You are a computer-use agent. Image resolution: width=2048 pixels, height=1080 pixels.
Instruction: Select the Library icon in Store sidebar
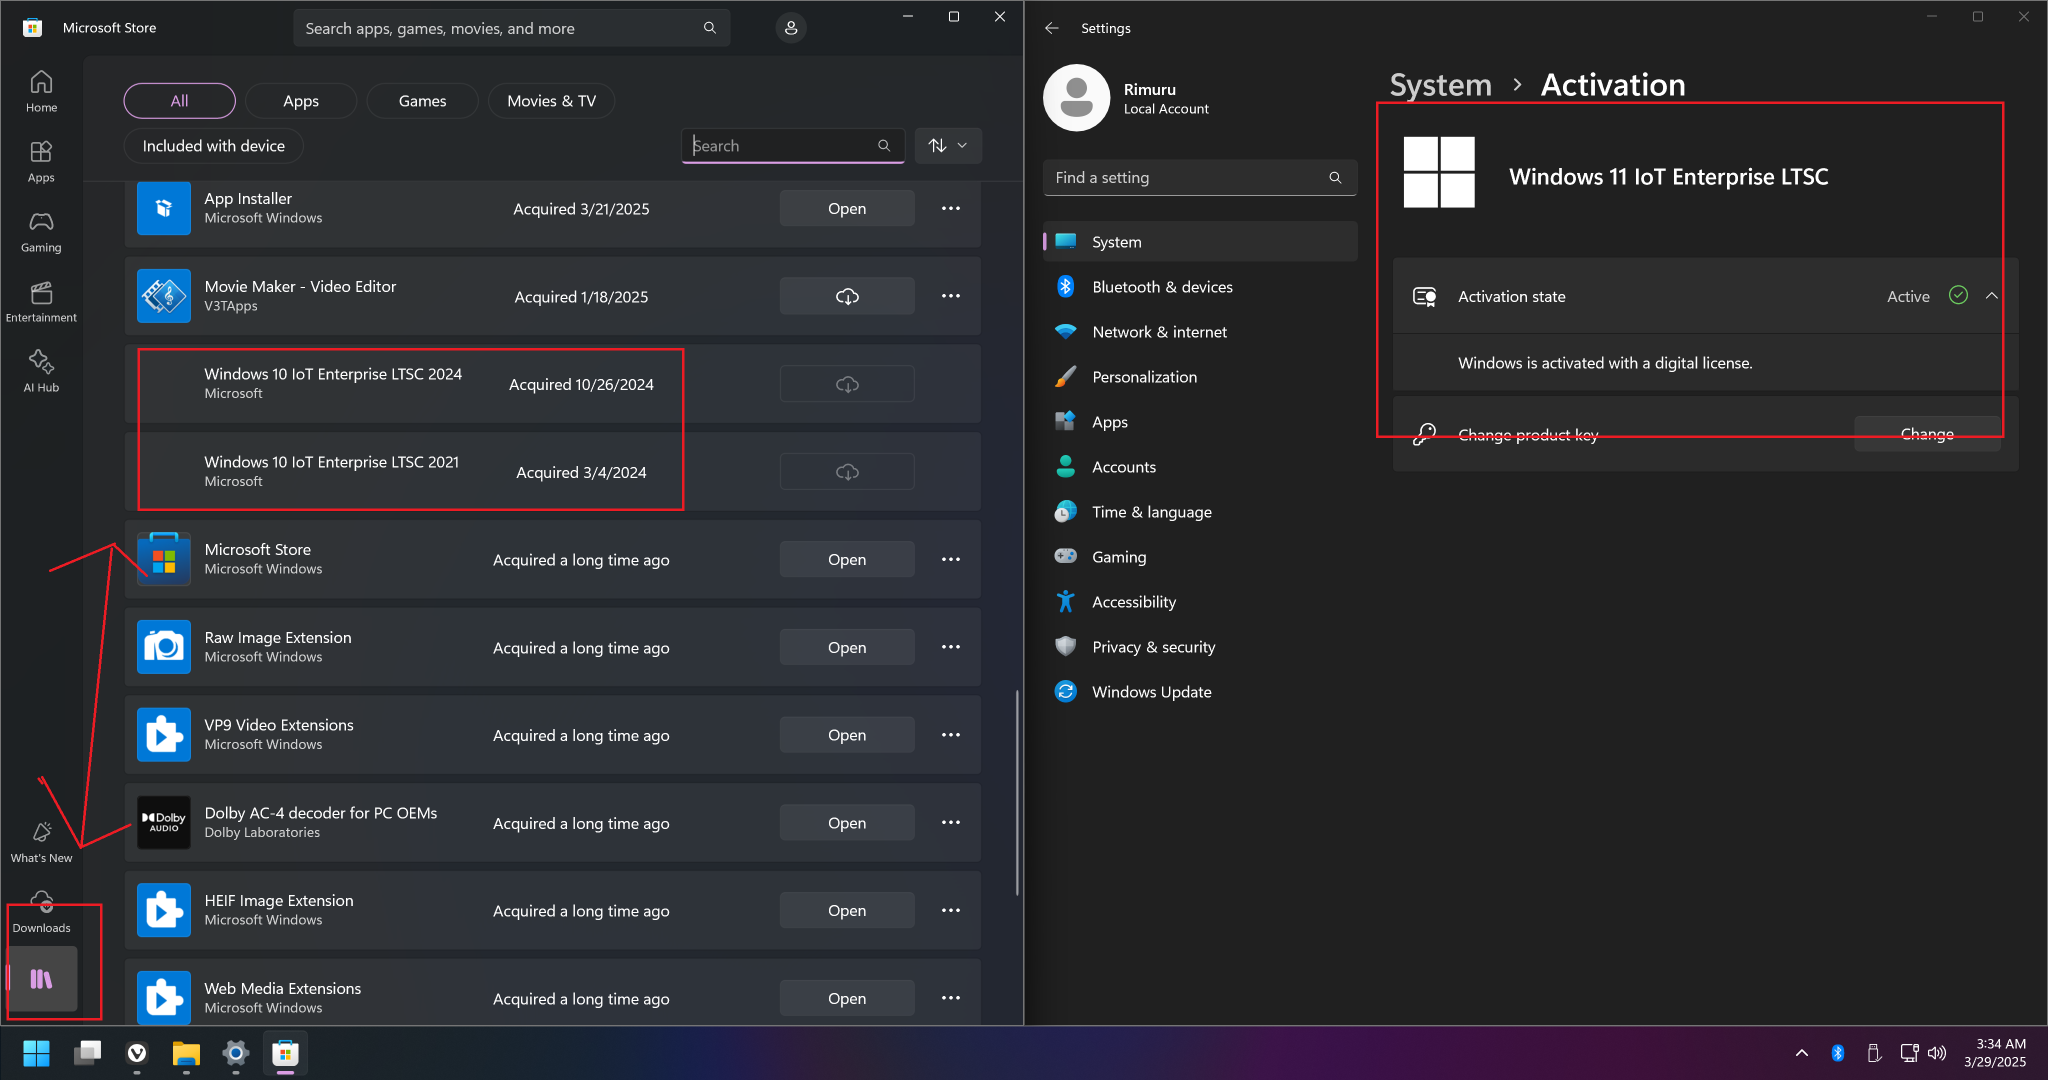tap(41, 979)
